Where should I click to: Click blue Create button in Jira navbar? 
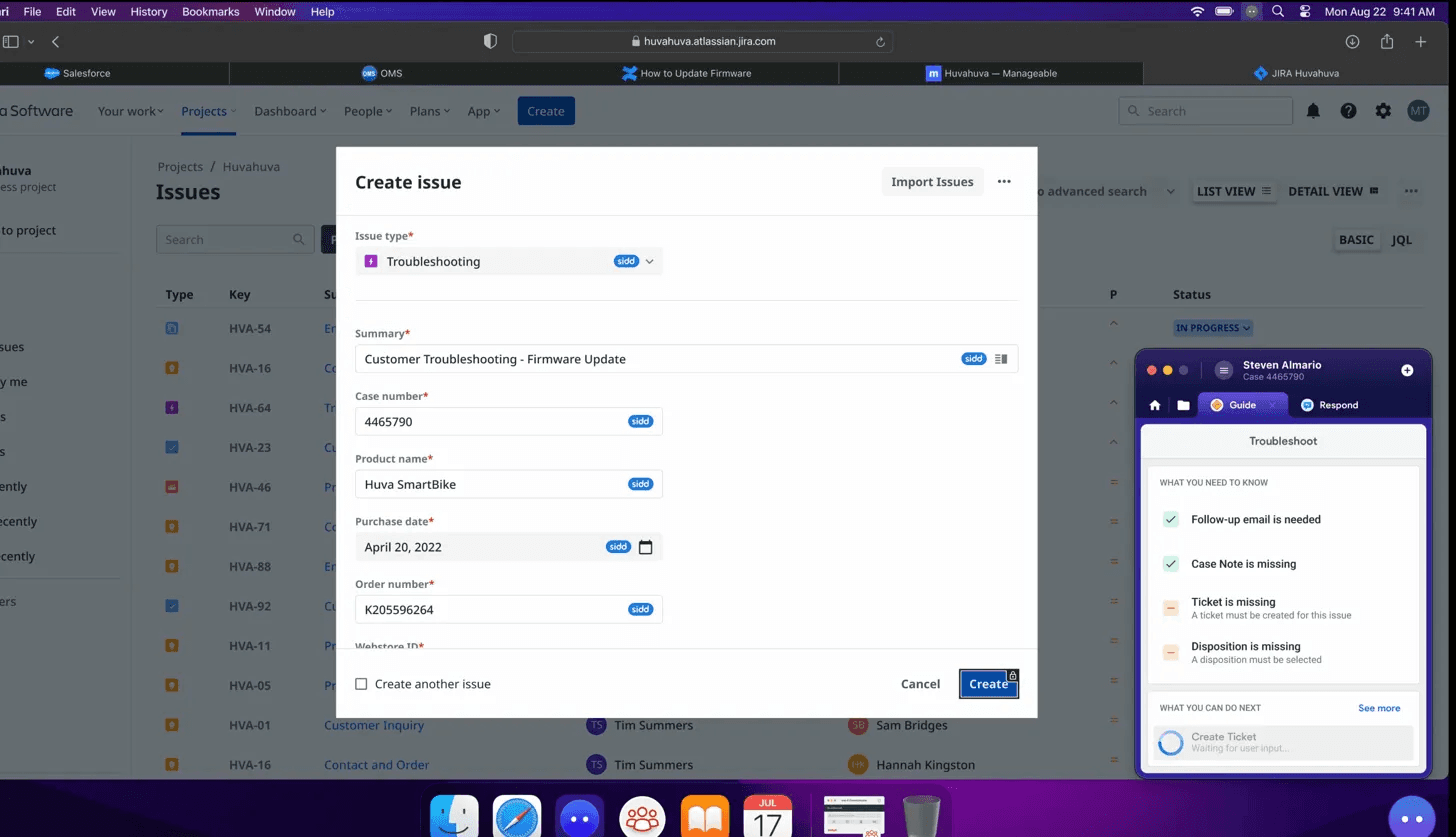pos(546,111)
